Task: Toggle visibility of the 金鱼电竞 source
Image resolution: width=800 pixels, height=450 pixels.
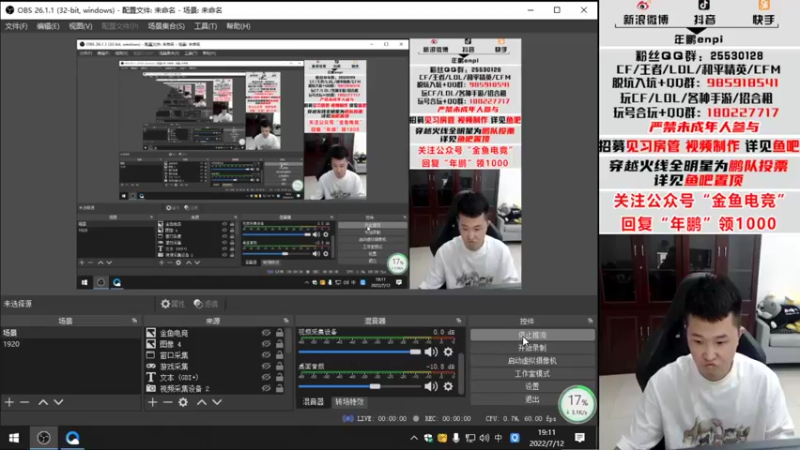Action: pos(266,333)
